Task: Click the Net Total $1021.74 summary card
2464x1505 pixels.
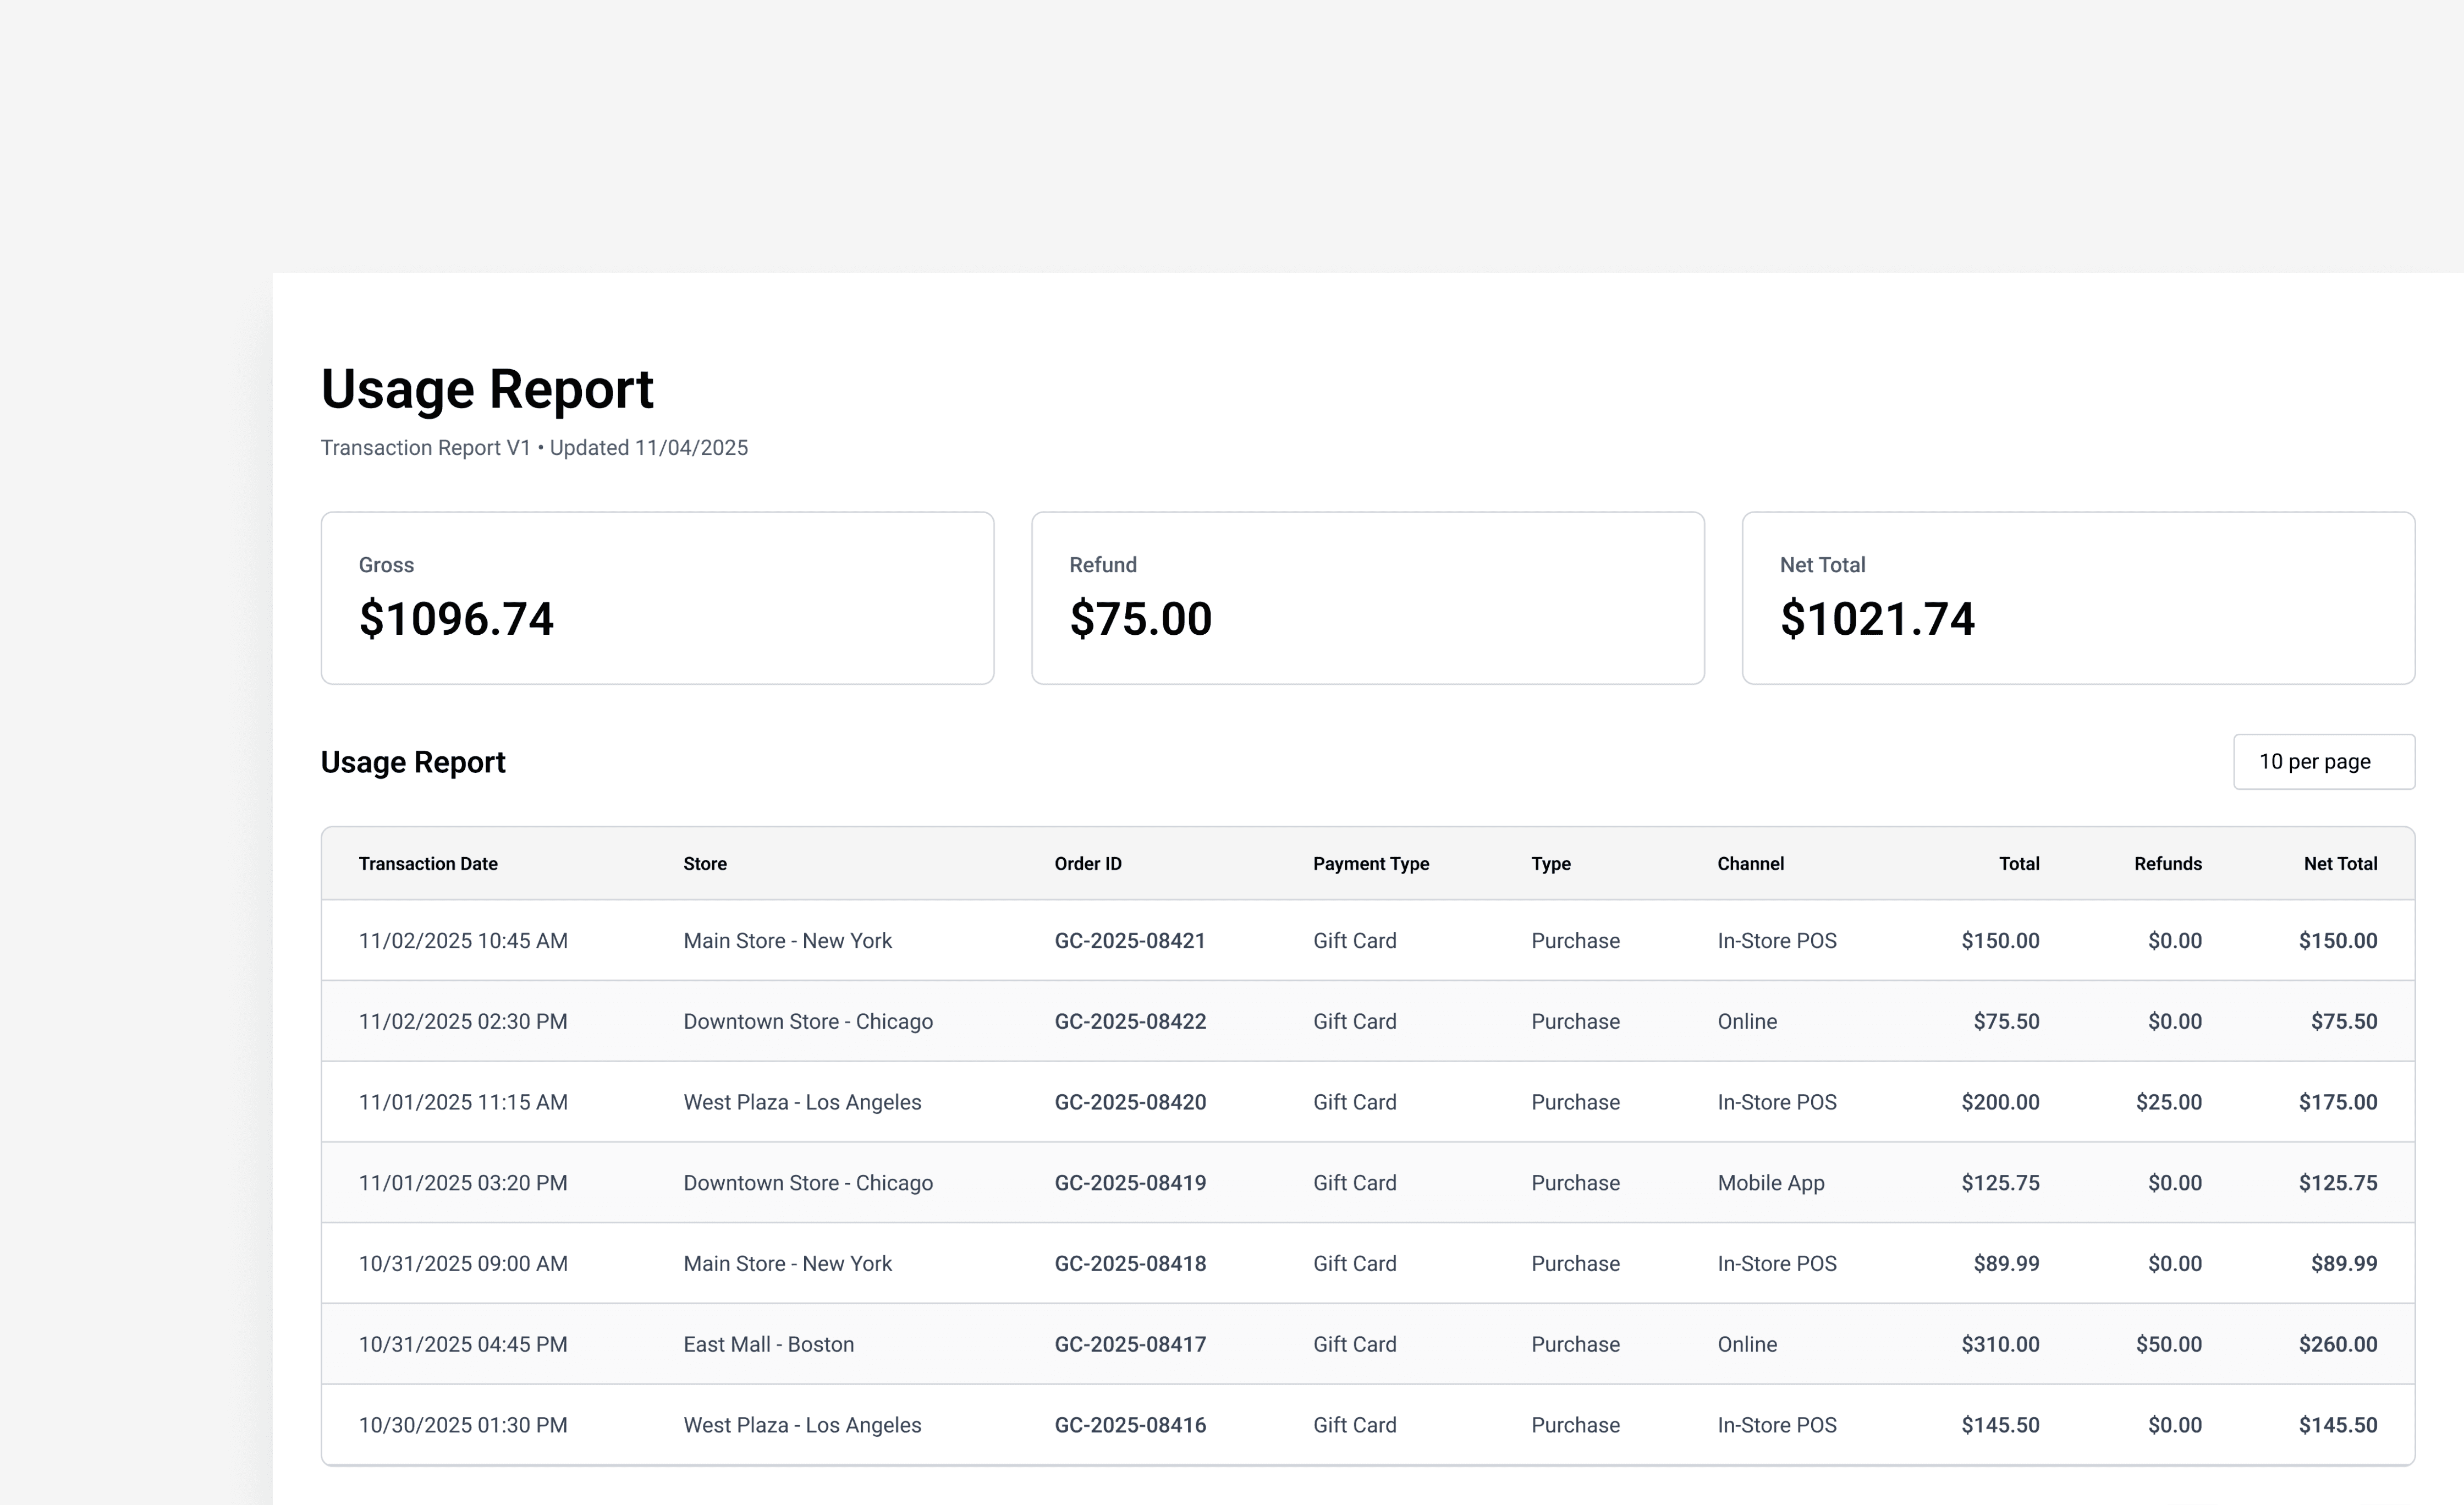Action: [2078, 598]
